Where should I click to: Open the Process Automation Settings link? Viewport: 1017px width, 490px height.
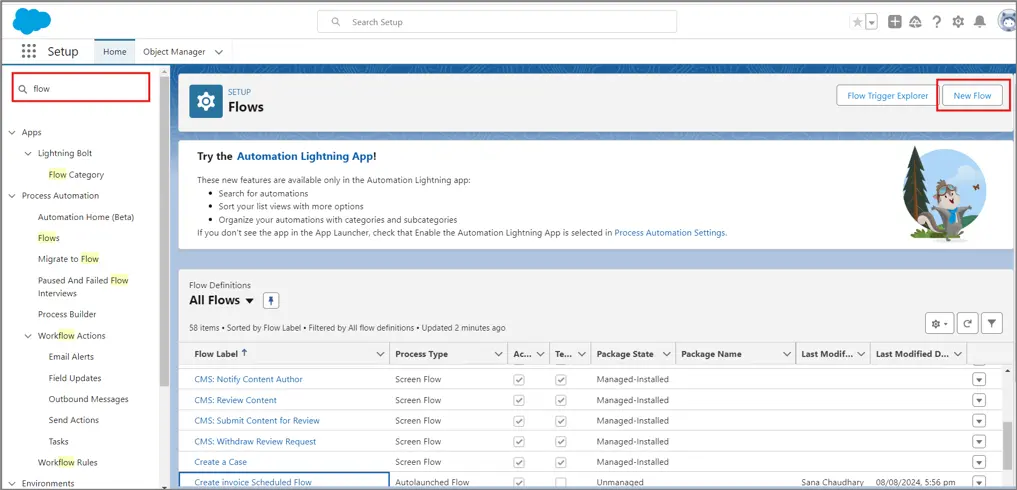pyautogui.click(x=670, y=233)
